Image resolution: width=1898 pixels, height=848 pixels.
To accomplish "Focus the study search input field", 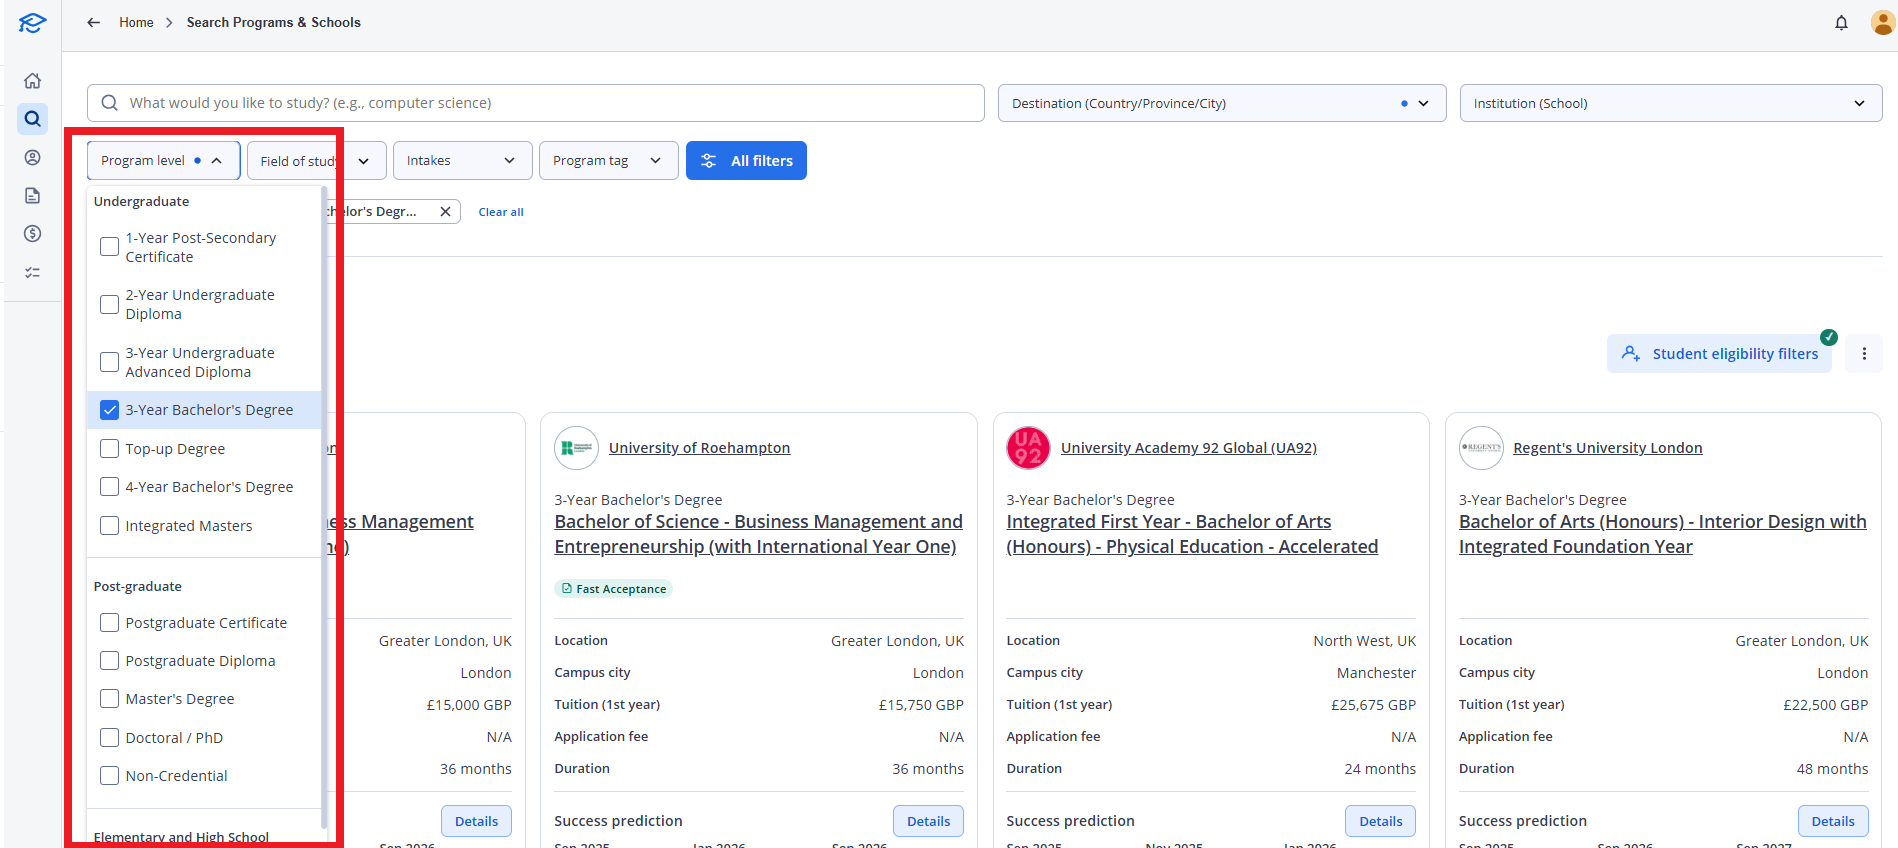I will pyautogui.click(x=536, y=103).
